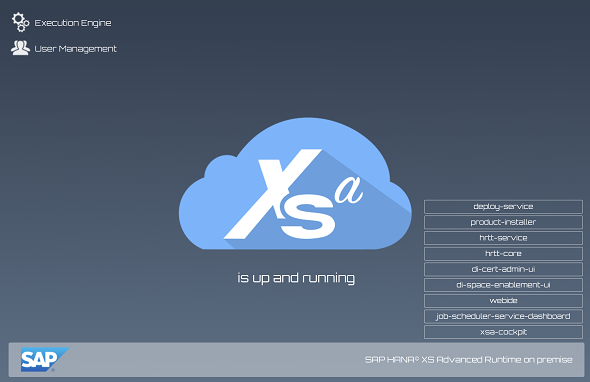
Task: Open the Execution Engine link
Action: [73, 23]
